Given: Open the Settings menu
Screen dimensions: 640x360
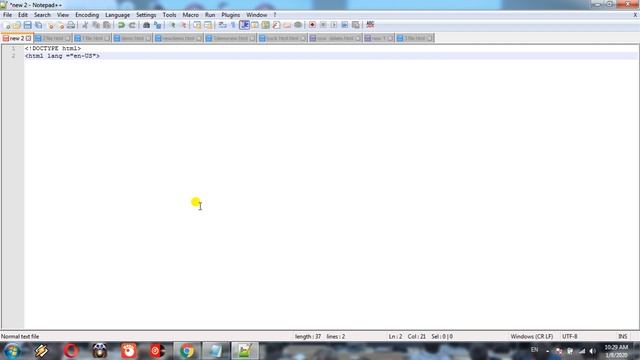Looking at the screenshot, I should click(x=146, y=15).
